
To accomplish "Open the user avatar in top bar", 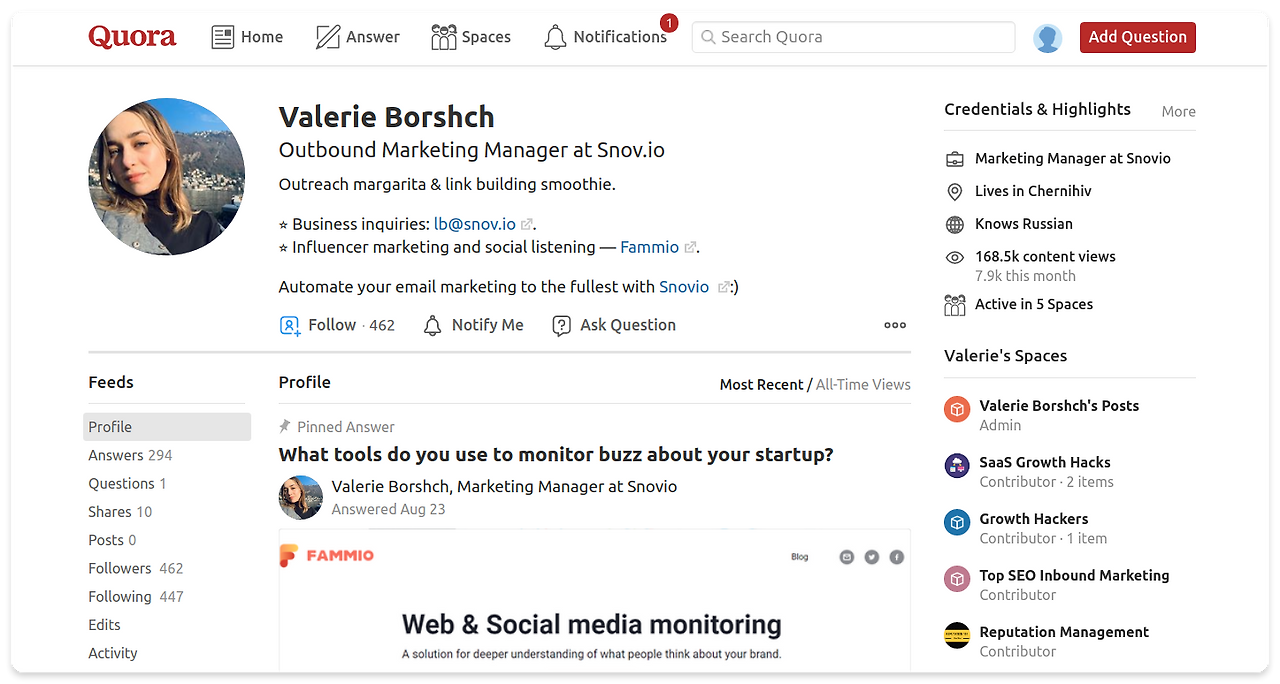I will 1047,38.
